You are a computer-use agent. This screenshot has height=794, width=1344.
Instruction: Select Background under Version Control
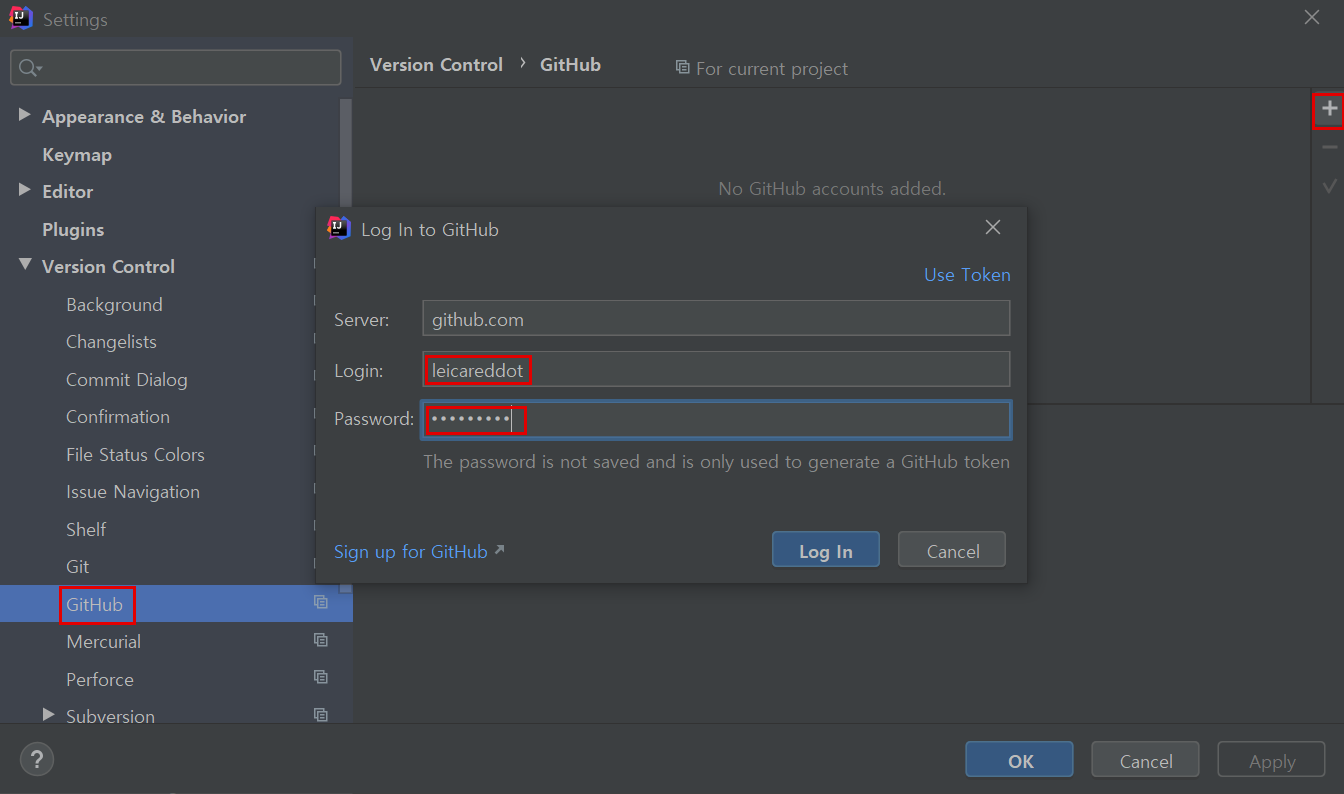tap(114, 305)
